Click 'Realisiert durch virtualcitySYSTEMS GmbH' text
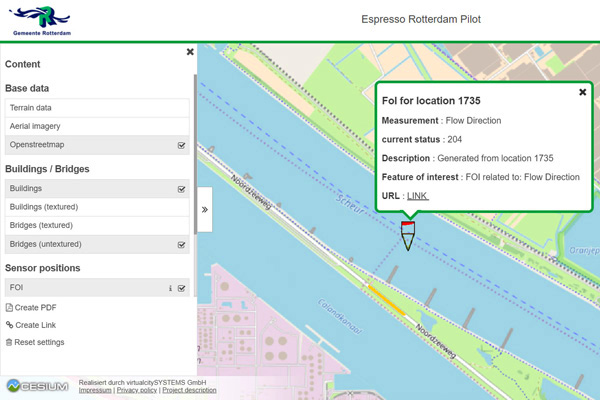Screen dimensions: 600x400 (142, 382)
